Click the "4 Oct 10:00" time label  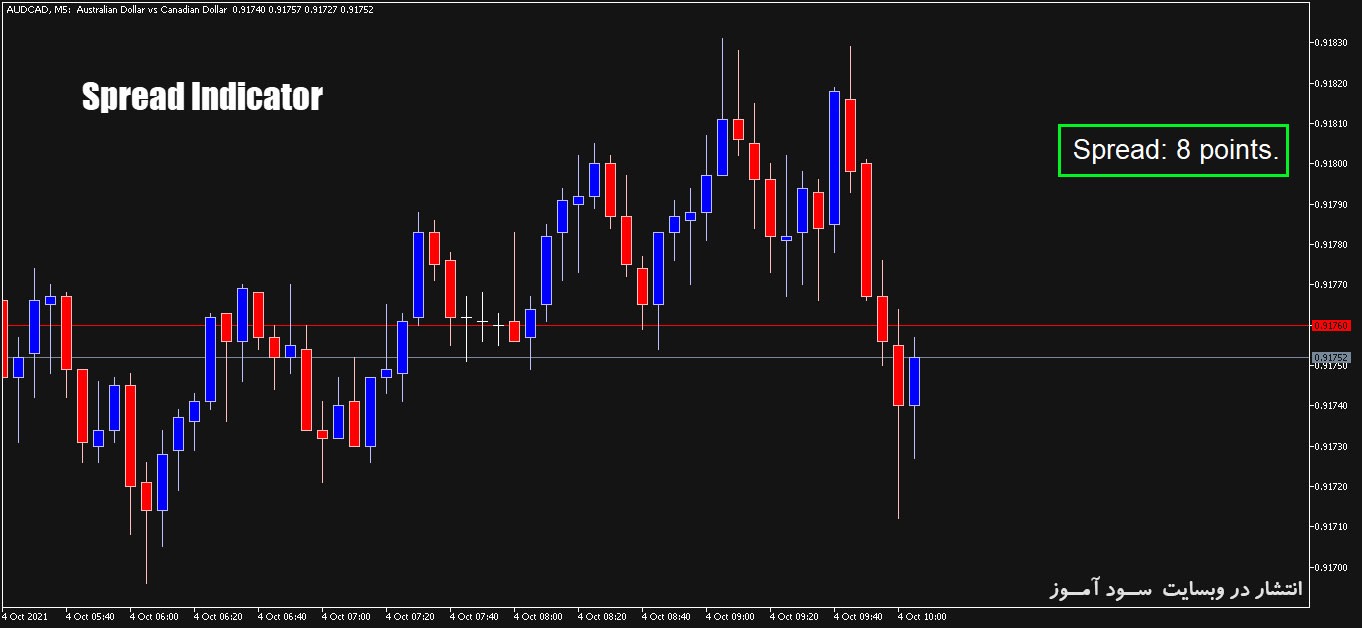tap(924, 617)
